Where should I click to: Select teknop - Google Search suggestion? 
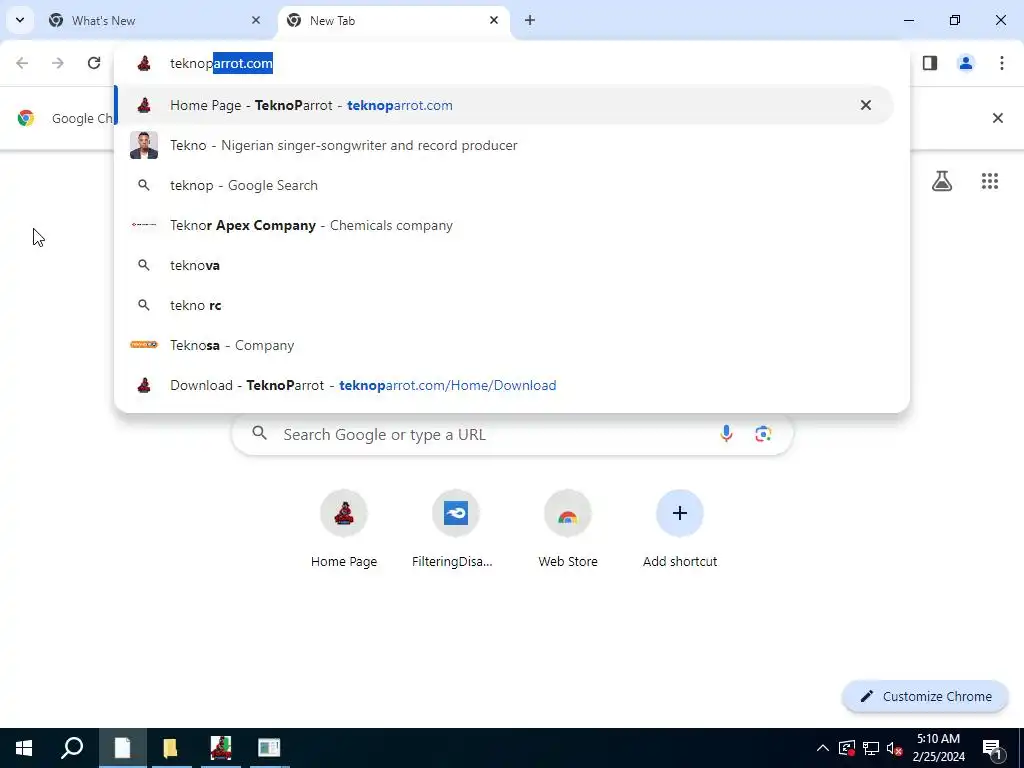click(504, 185)
